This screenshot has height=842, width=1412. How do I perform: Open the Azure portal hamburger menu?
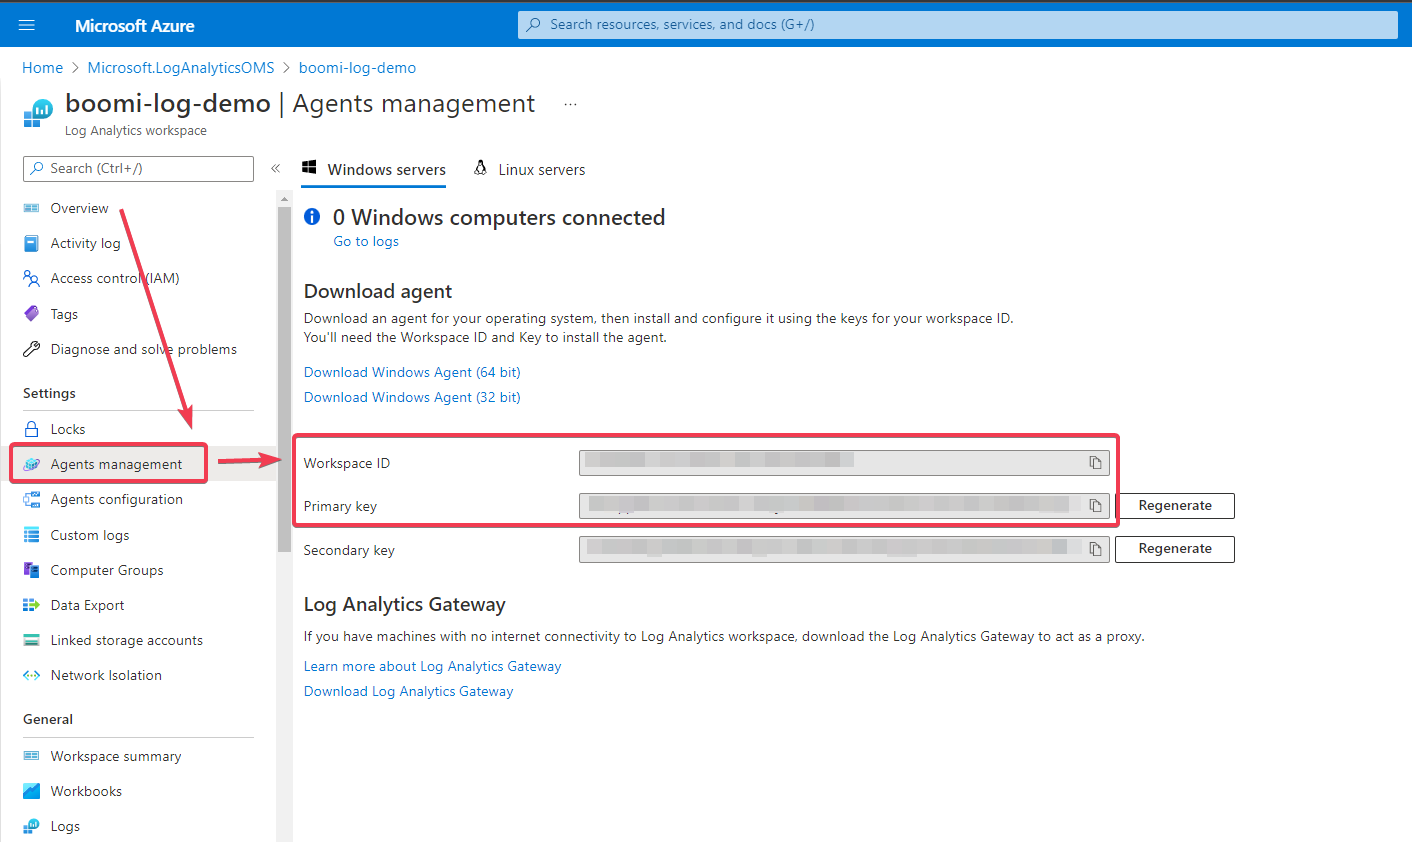(x=26, y=24)
